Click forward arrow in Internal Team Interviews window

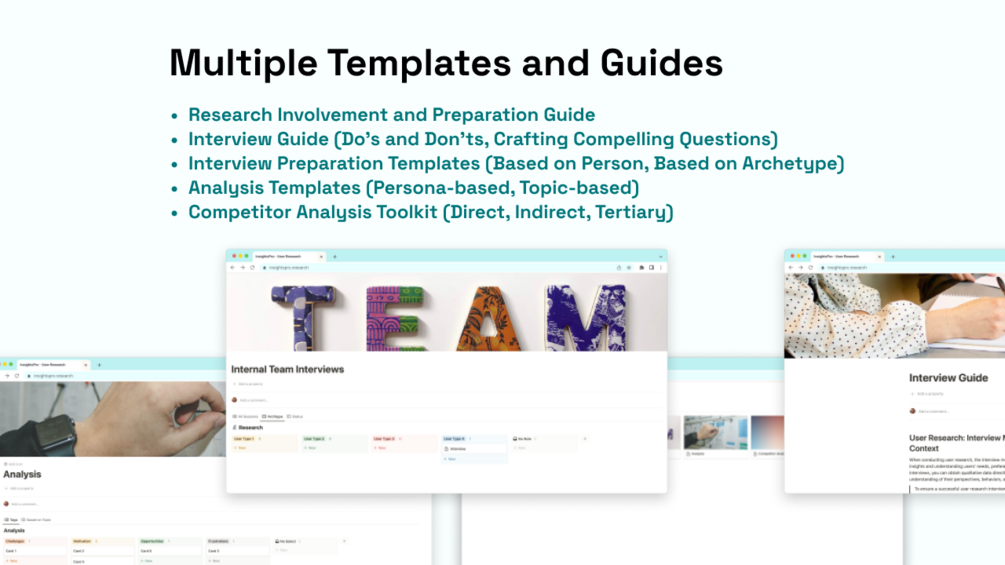(242, 268)
